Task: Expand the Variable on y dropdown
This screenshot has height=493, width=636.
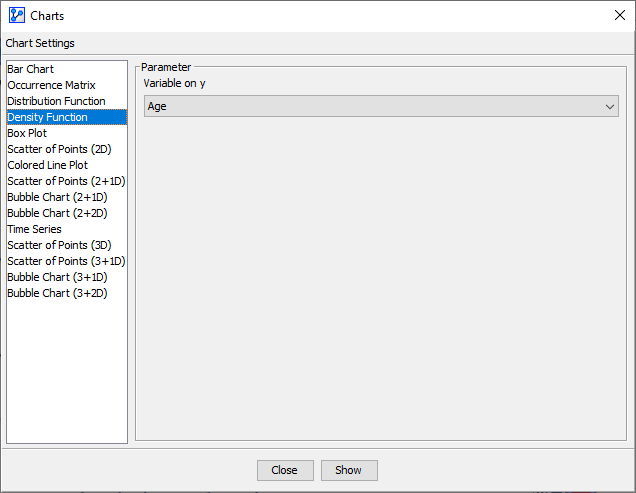Action: [x=381, y=106]
